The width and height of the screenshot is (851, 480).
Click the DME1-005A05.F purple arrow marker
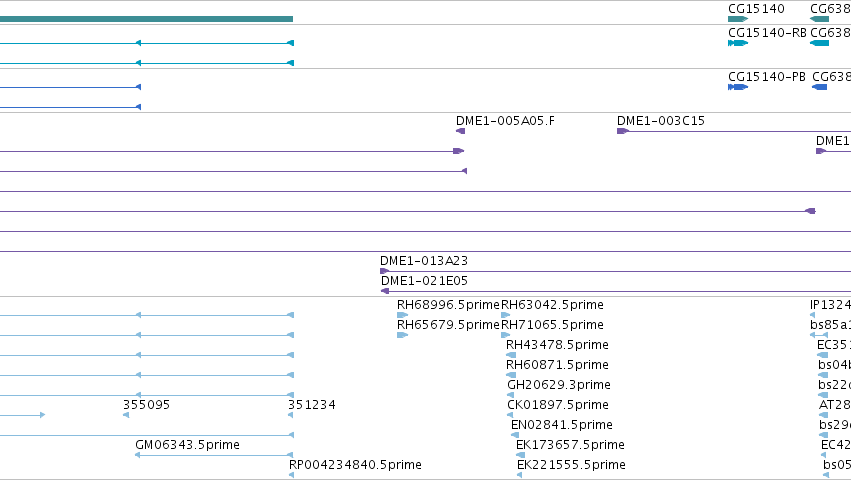pos(460,131)
